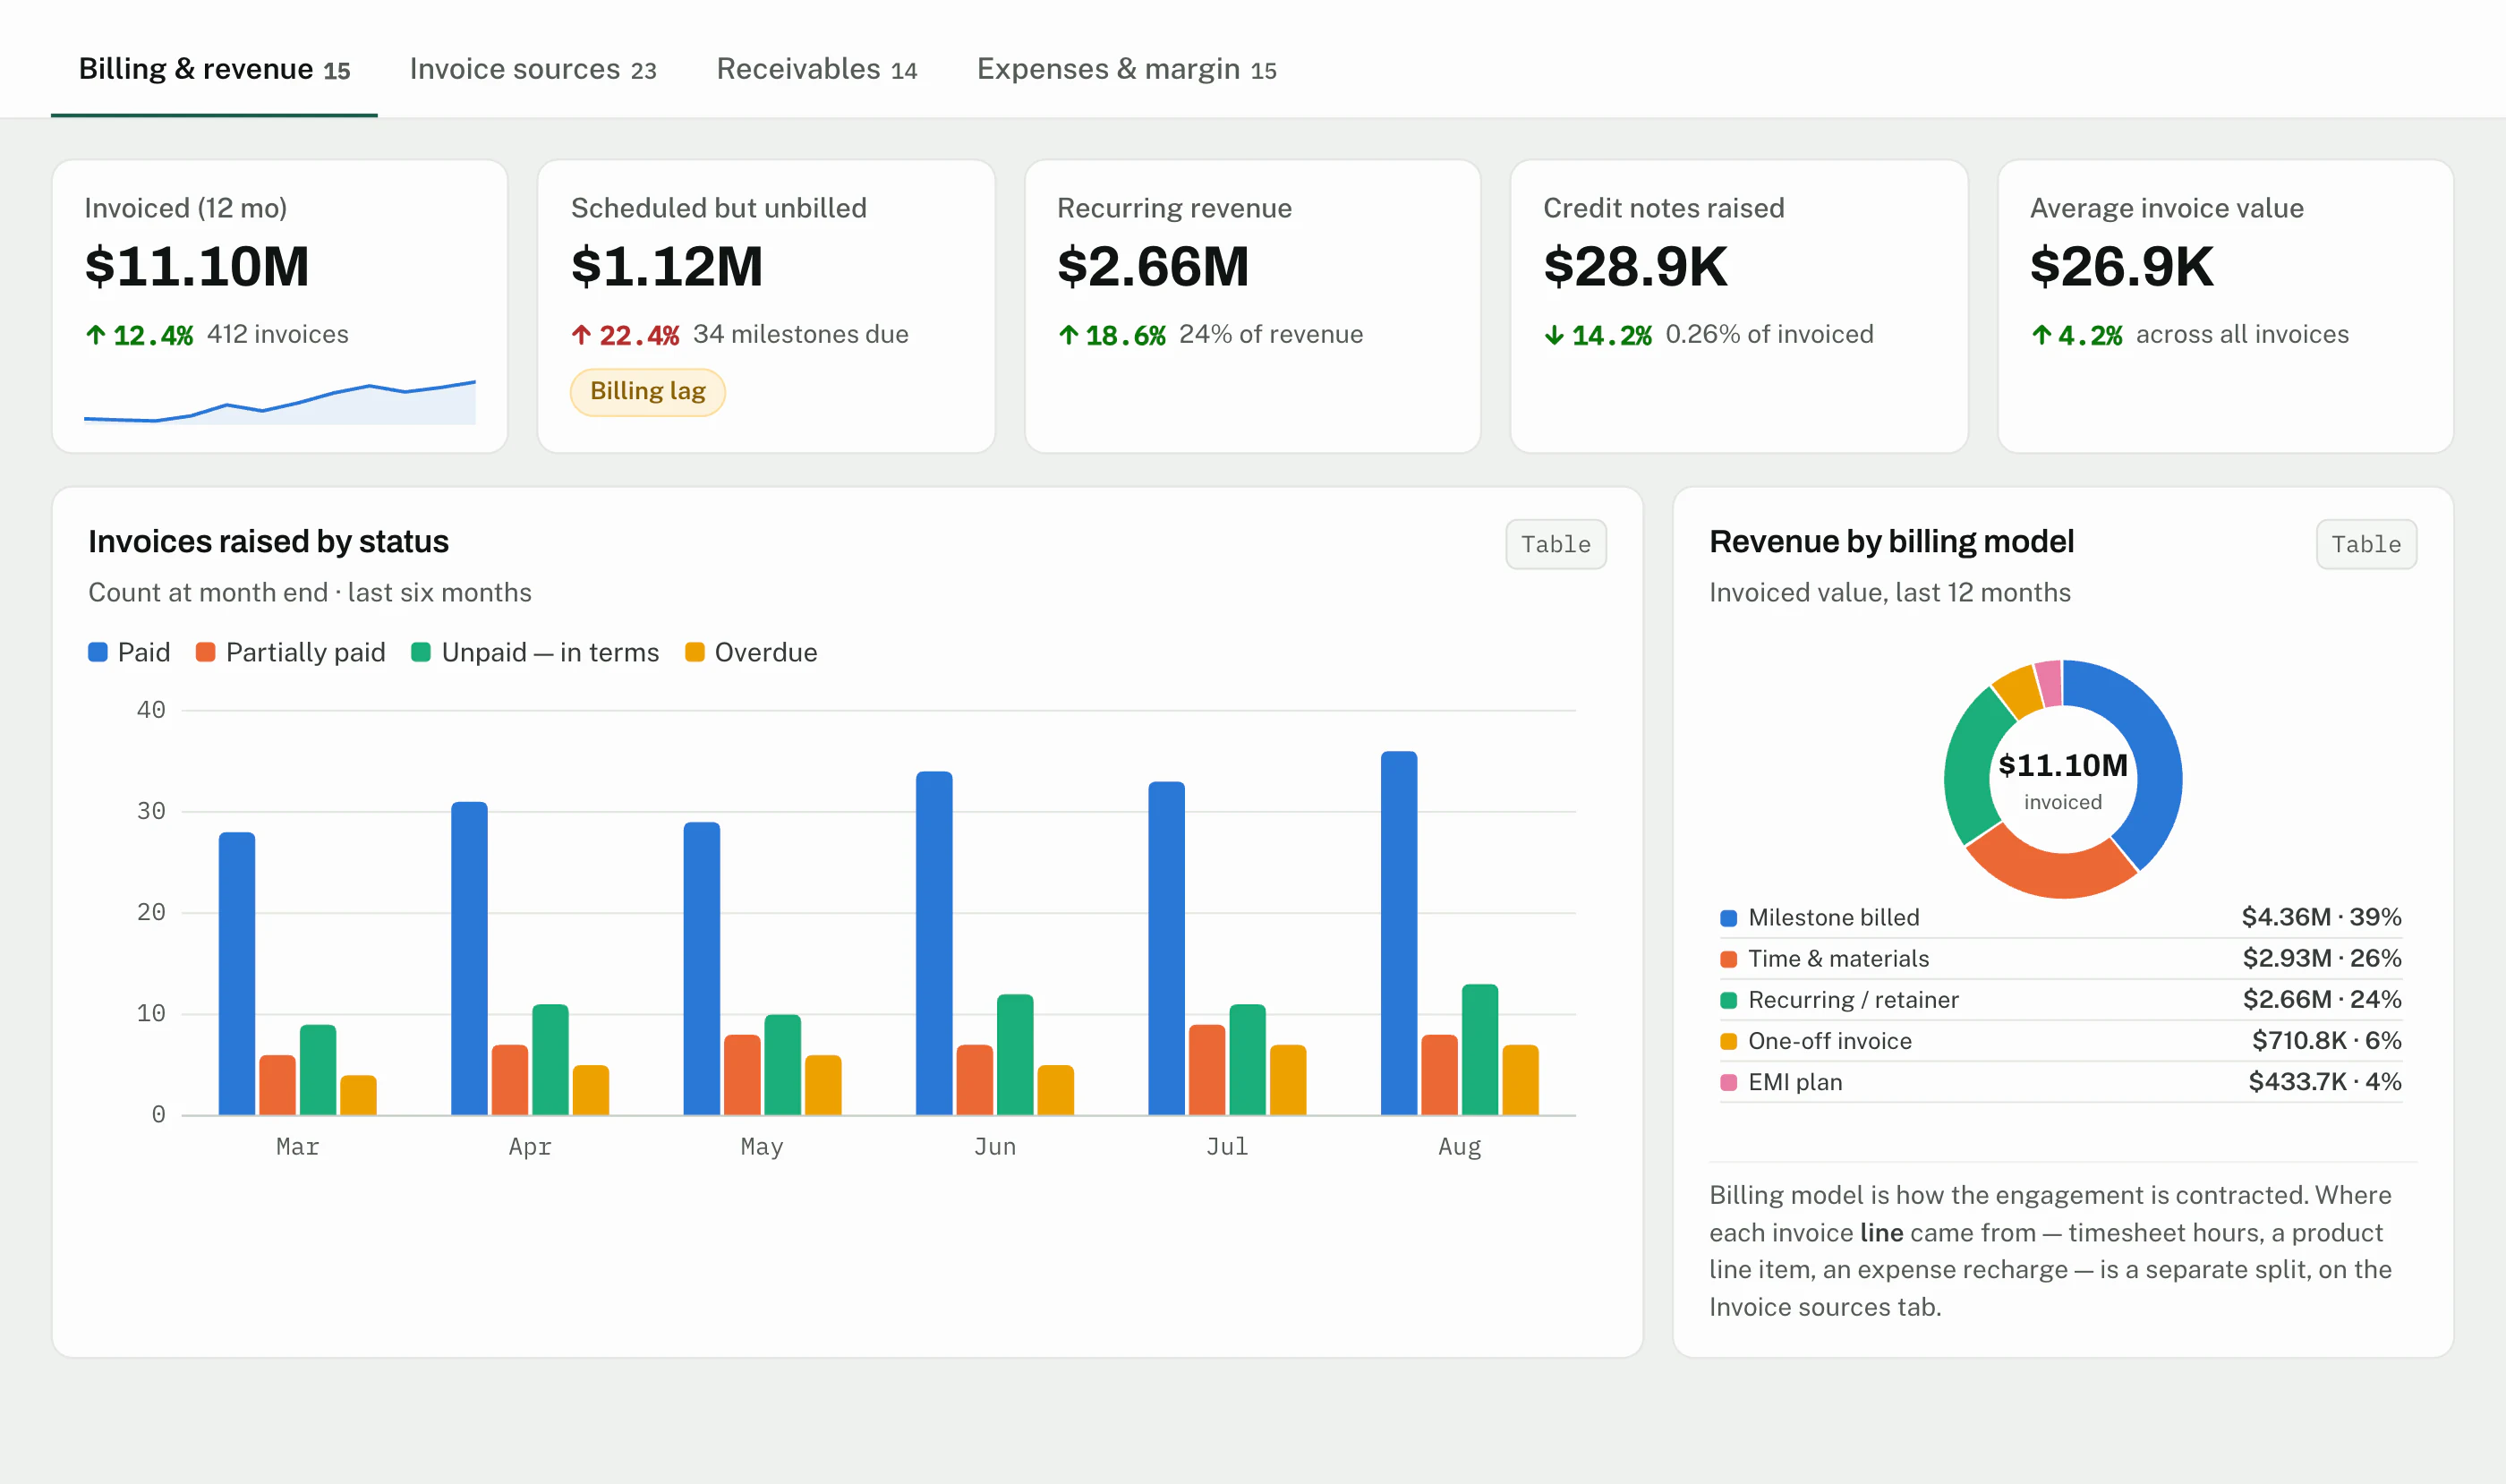Click Table button on Invoices raised by status
2506x1484 pixels.
tap(1556, 544)
